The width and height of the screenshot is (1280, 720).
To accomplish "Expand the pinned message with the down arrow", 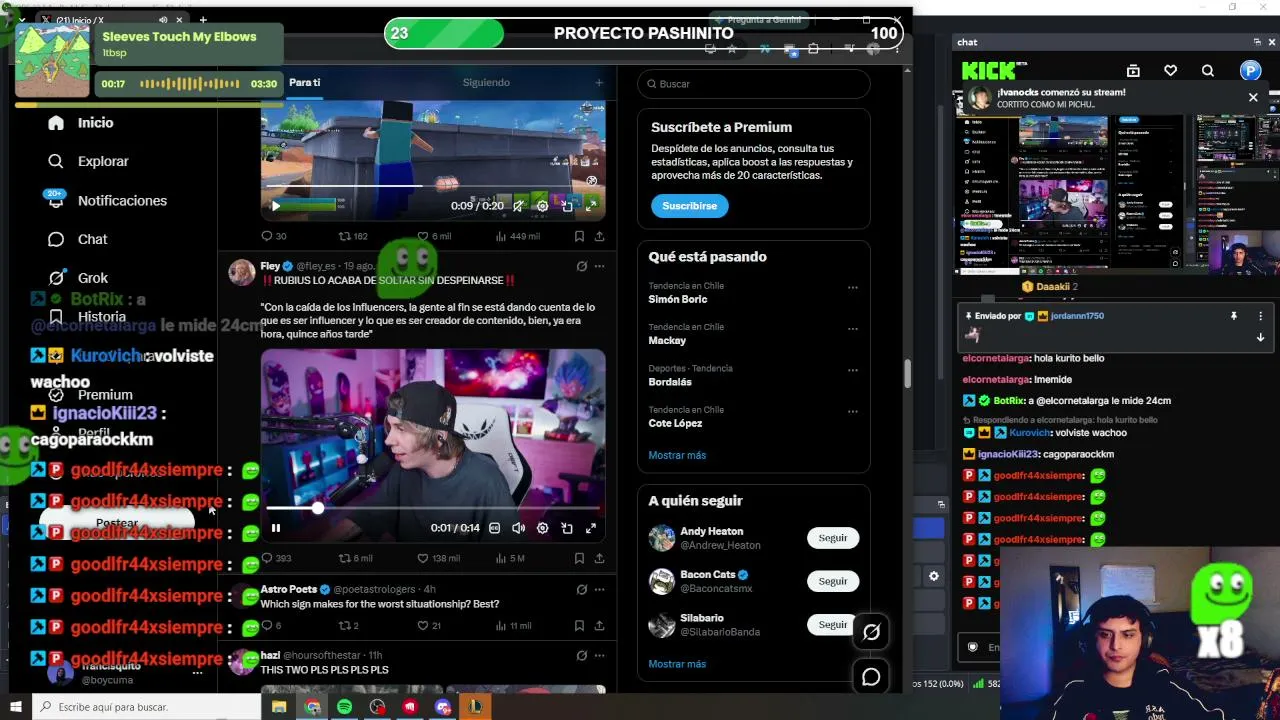I will pyautogui.click(x=1260, y=338).
